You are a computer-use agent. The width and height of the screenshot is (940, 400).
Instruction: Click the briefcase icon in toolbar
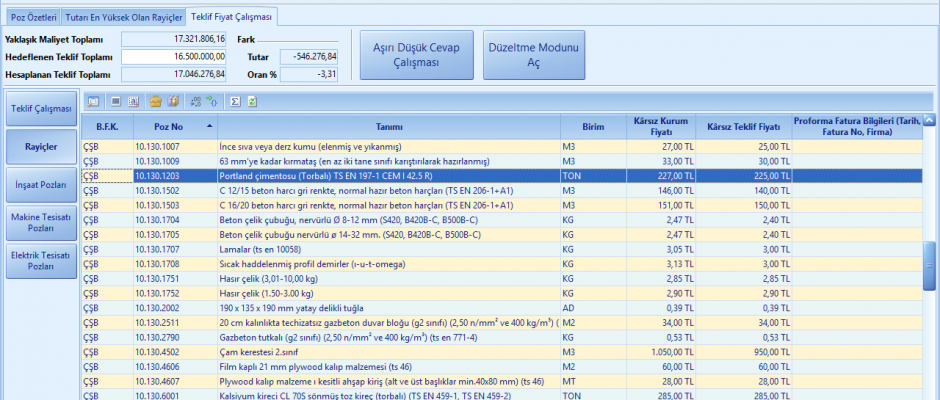155,101
